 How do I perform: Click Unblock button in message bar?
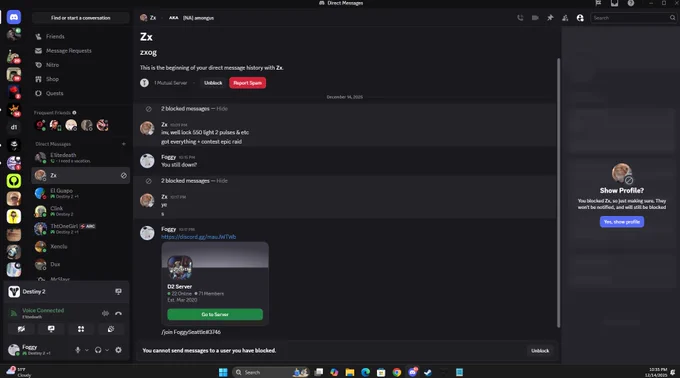click(x=540, y=351)
